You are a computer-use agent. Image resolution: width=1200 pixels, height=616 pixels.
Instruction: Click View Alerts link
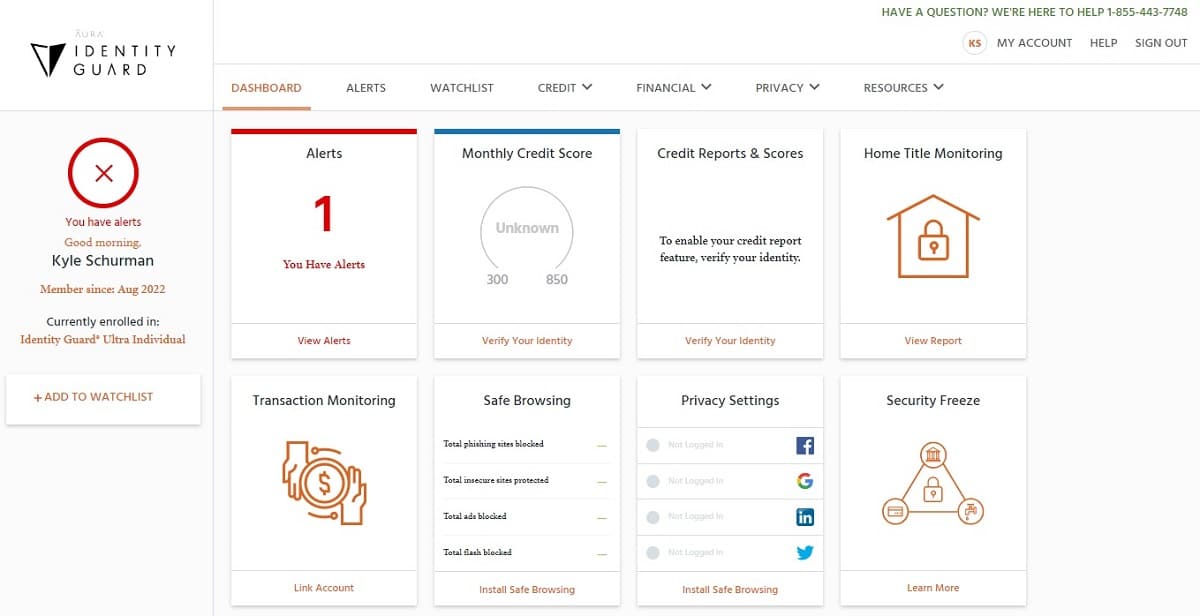pyautogui.click(x=324, y=341)
